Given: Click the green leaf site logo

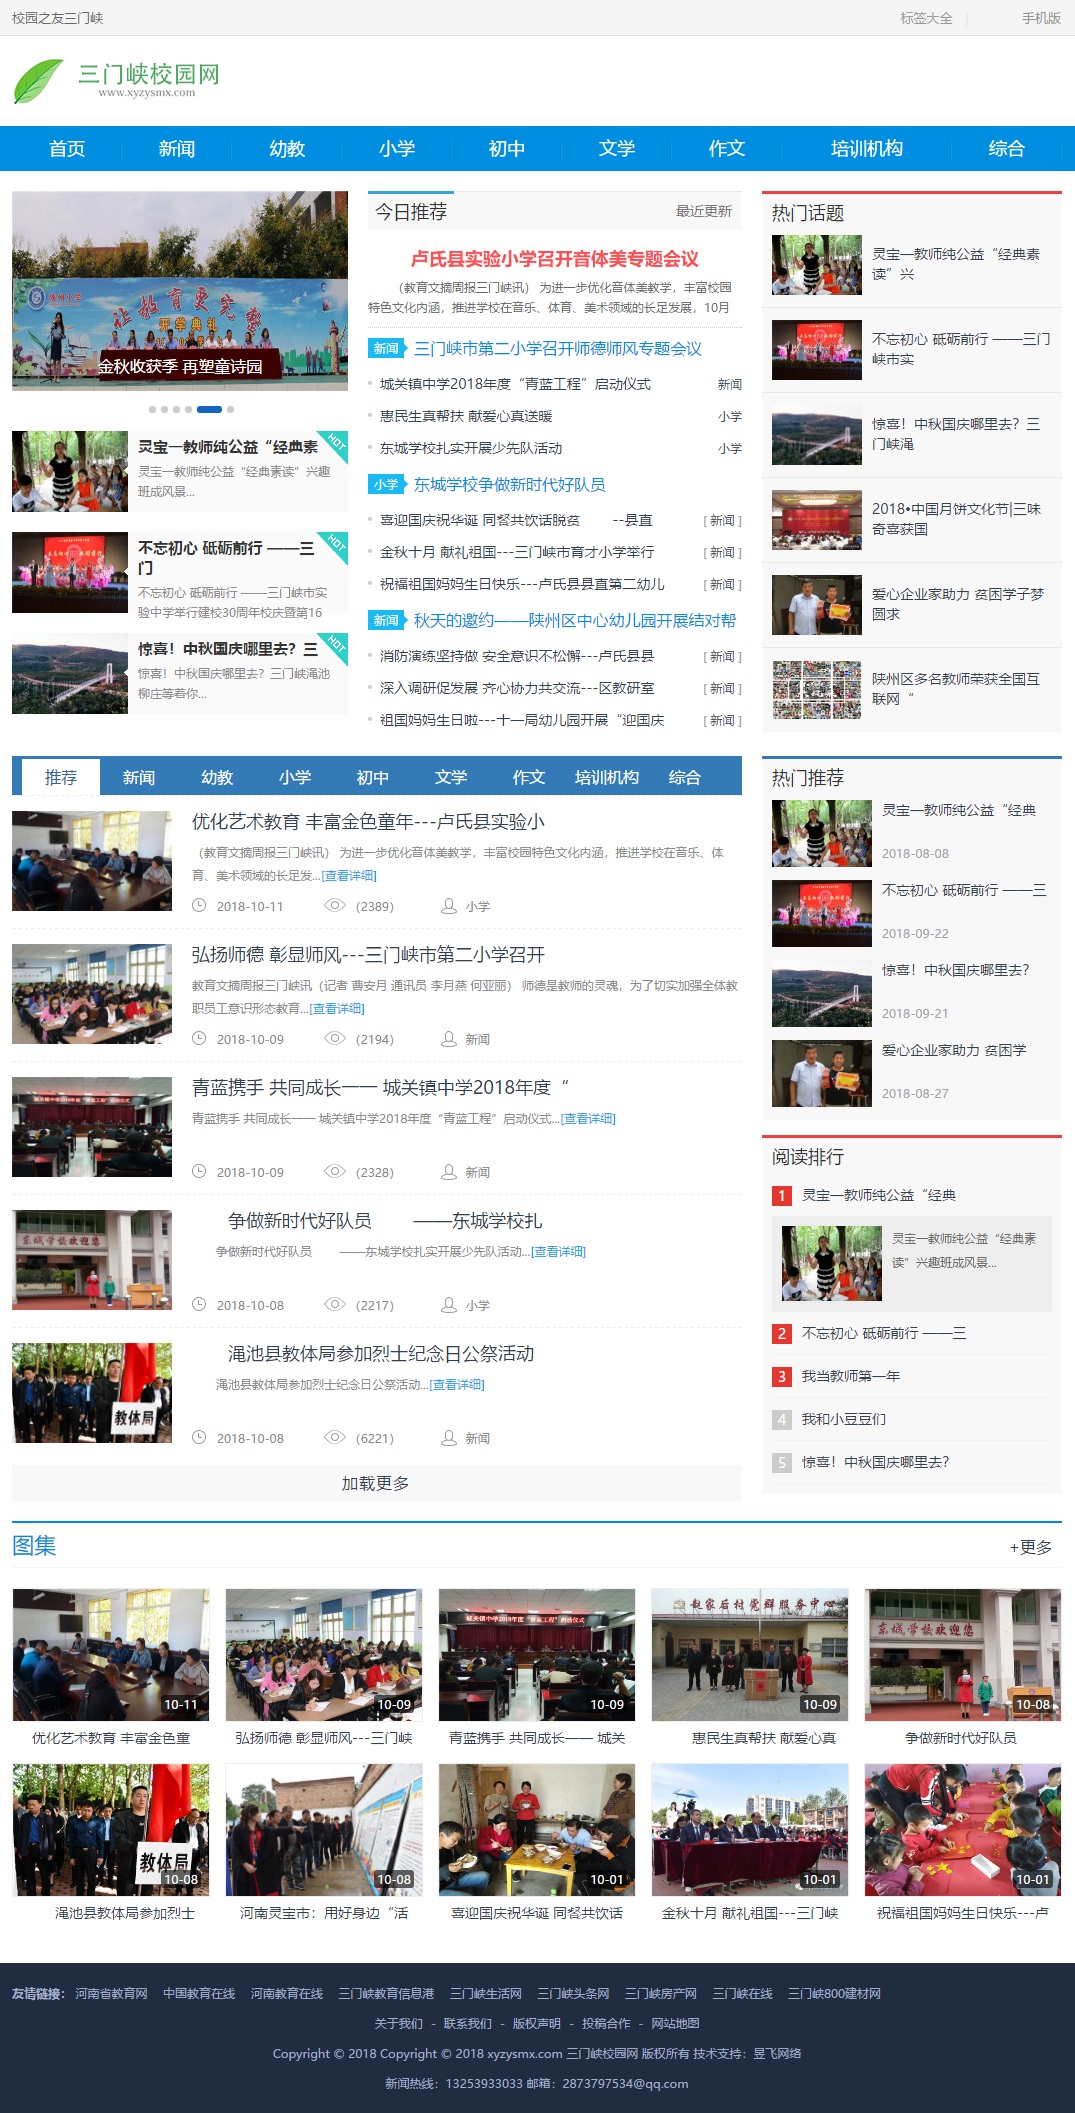Looking at the screenshot, I should pyautogui.click(x=38, y=81).
